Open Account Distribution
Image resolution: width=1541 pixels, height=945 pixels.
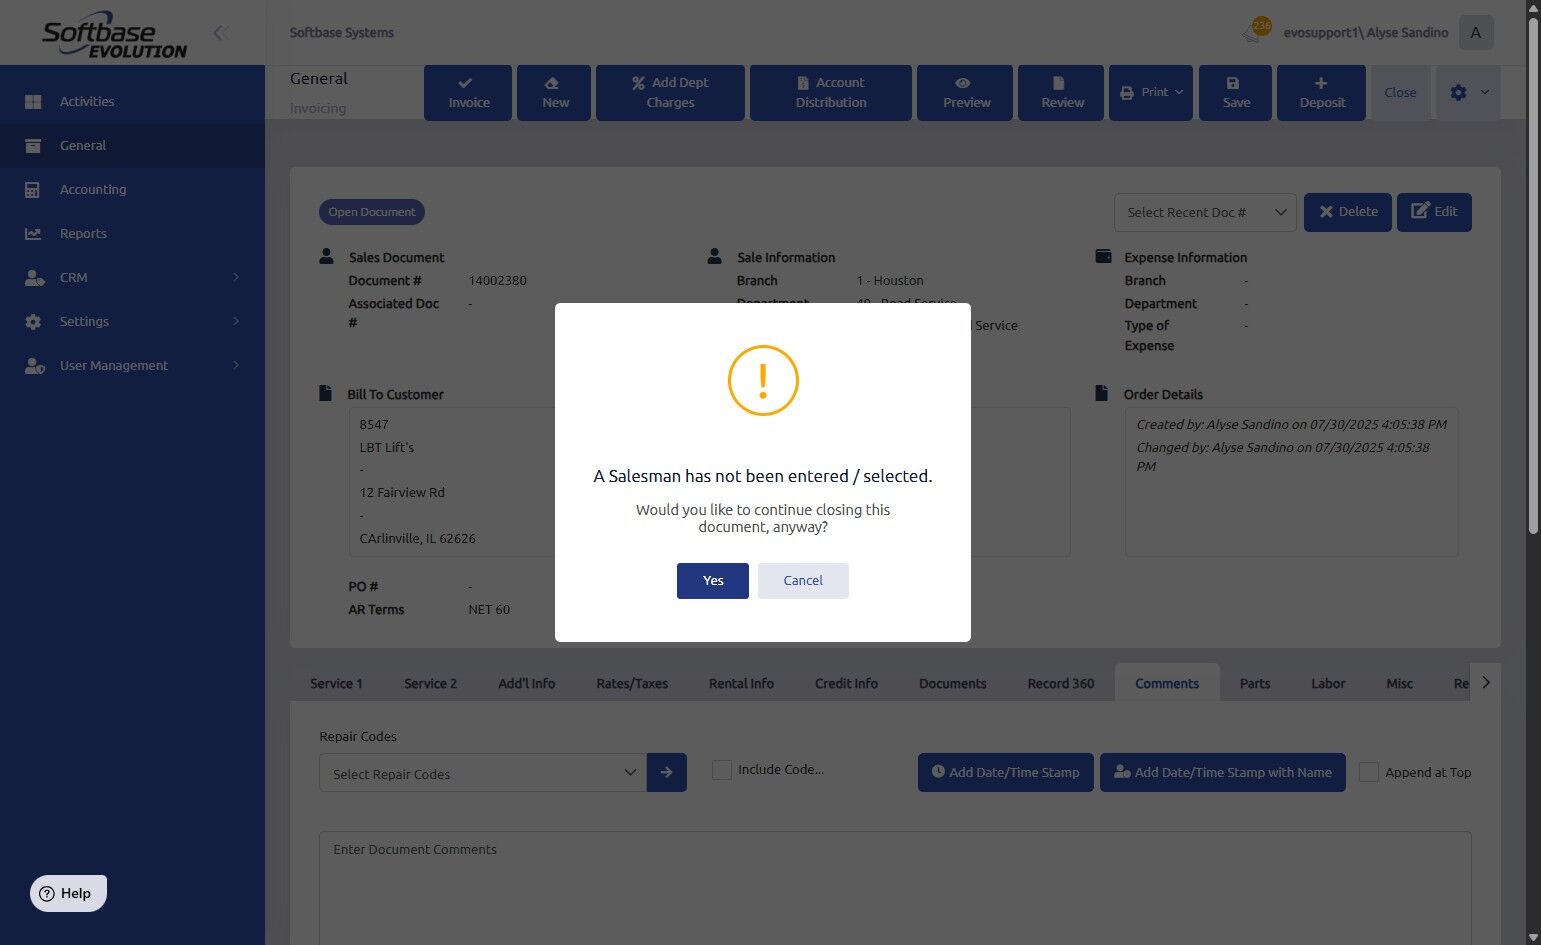coord(831,93)
